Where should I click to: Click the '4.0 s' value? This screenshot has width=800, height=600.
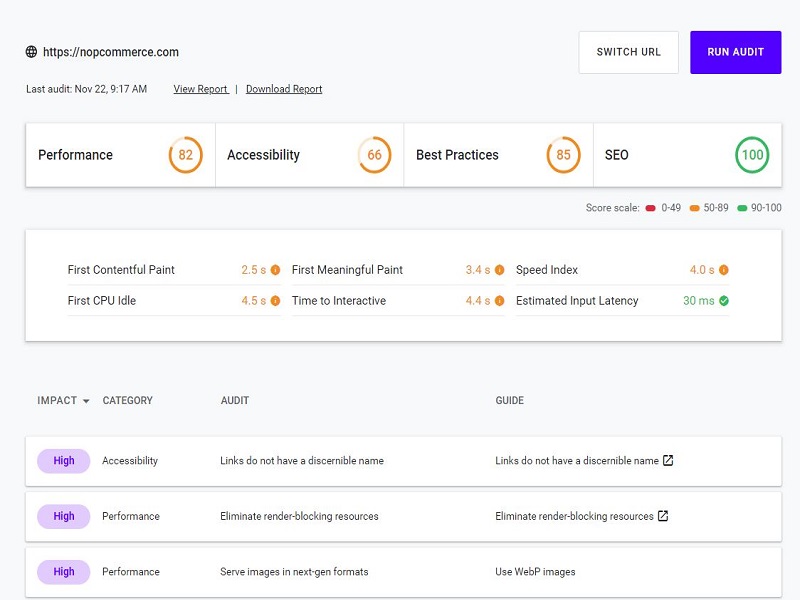(702, 270)
